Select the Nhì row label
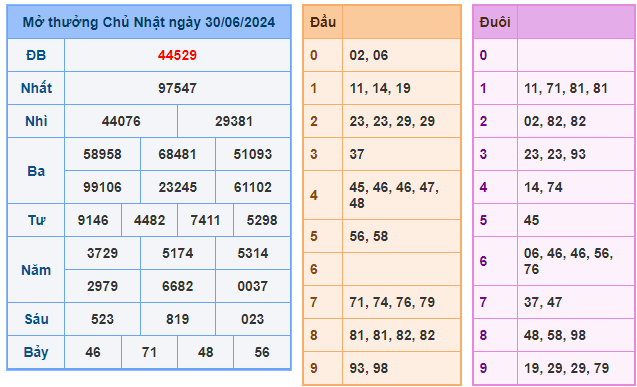 [36, 121]
